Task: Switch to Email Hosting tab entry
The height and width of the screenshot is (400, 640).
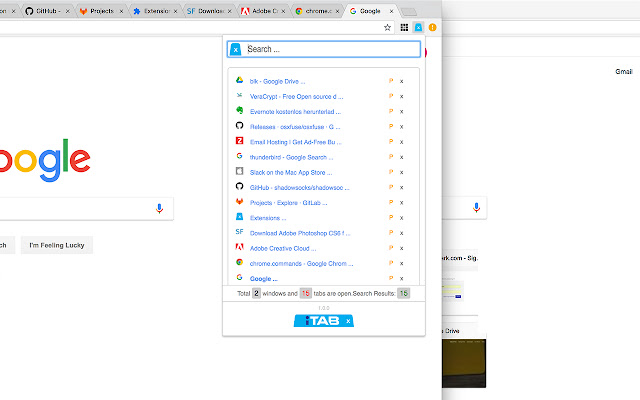Action: (296, 142)
